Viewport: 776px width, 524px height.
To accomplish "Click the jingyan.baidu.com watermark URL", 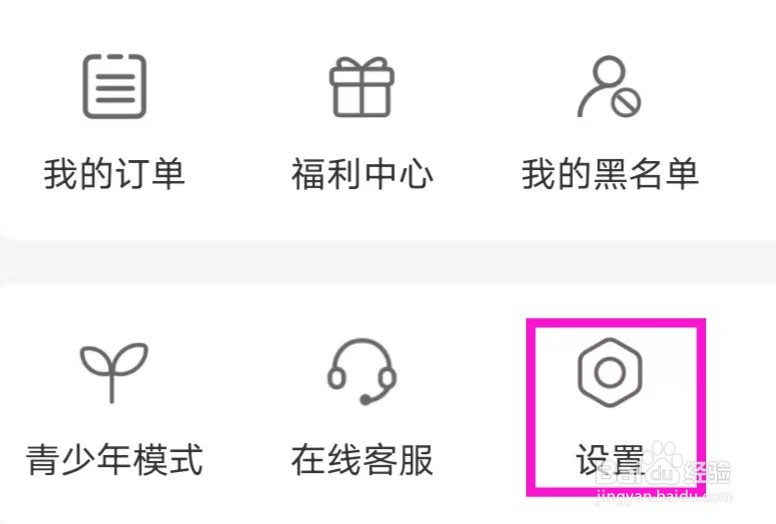I will pos(663,496).
